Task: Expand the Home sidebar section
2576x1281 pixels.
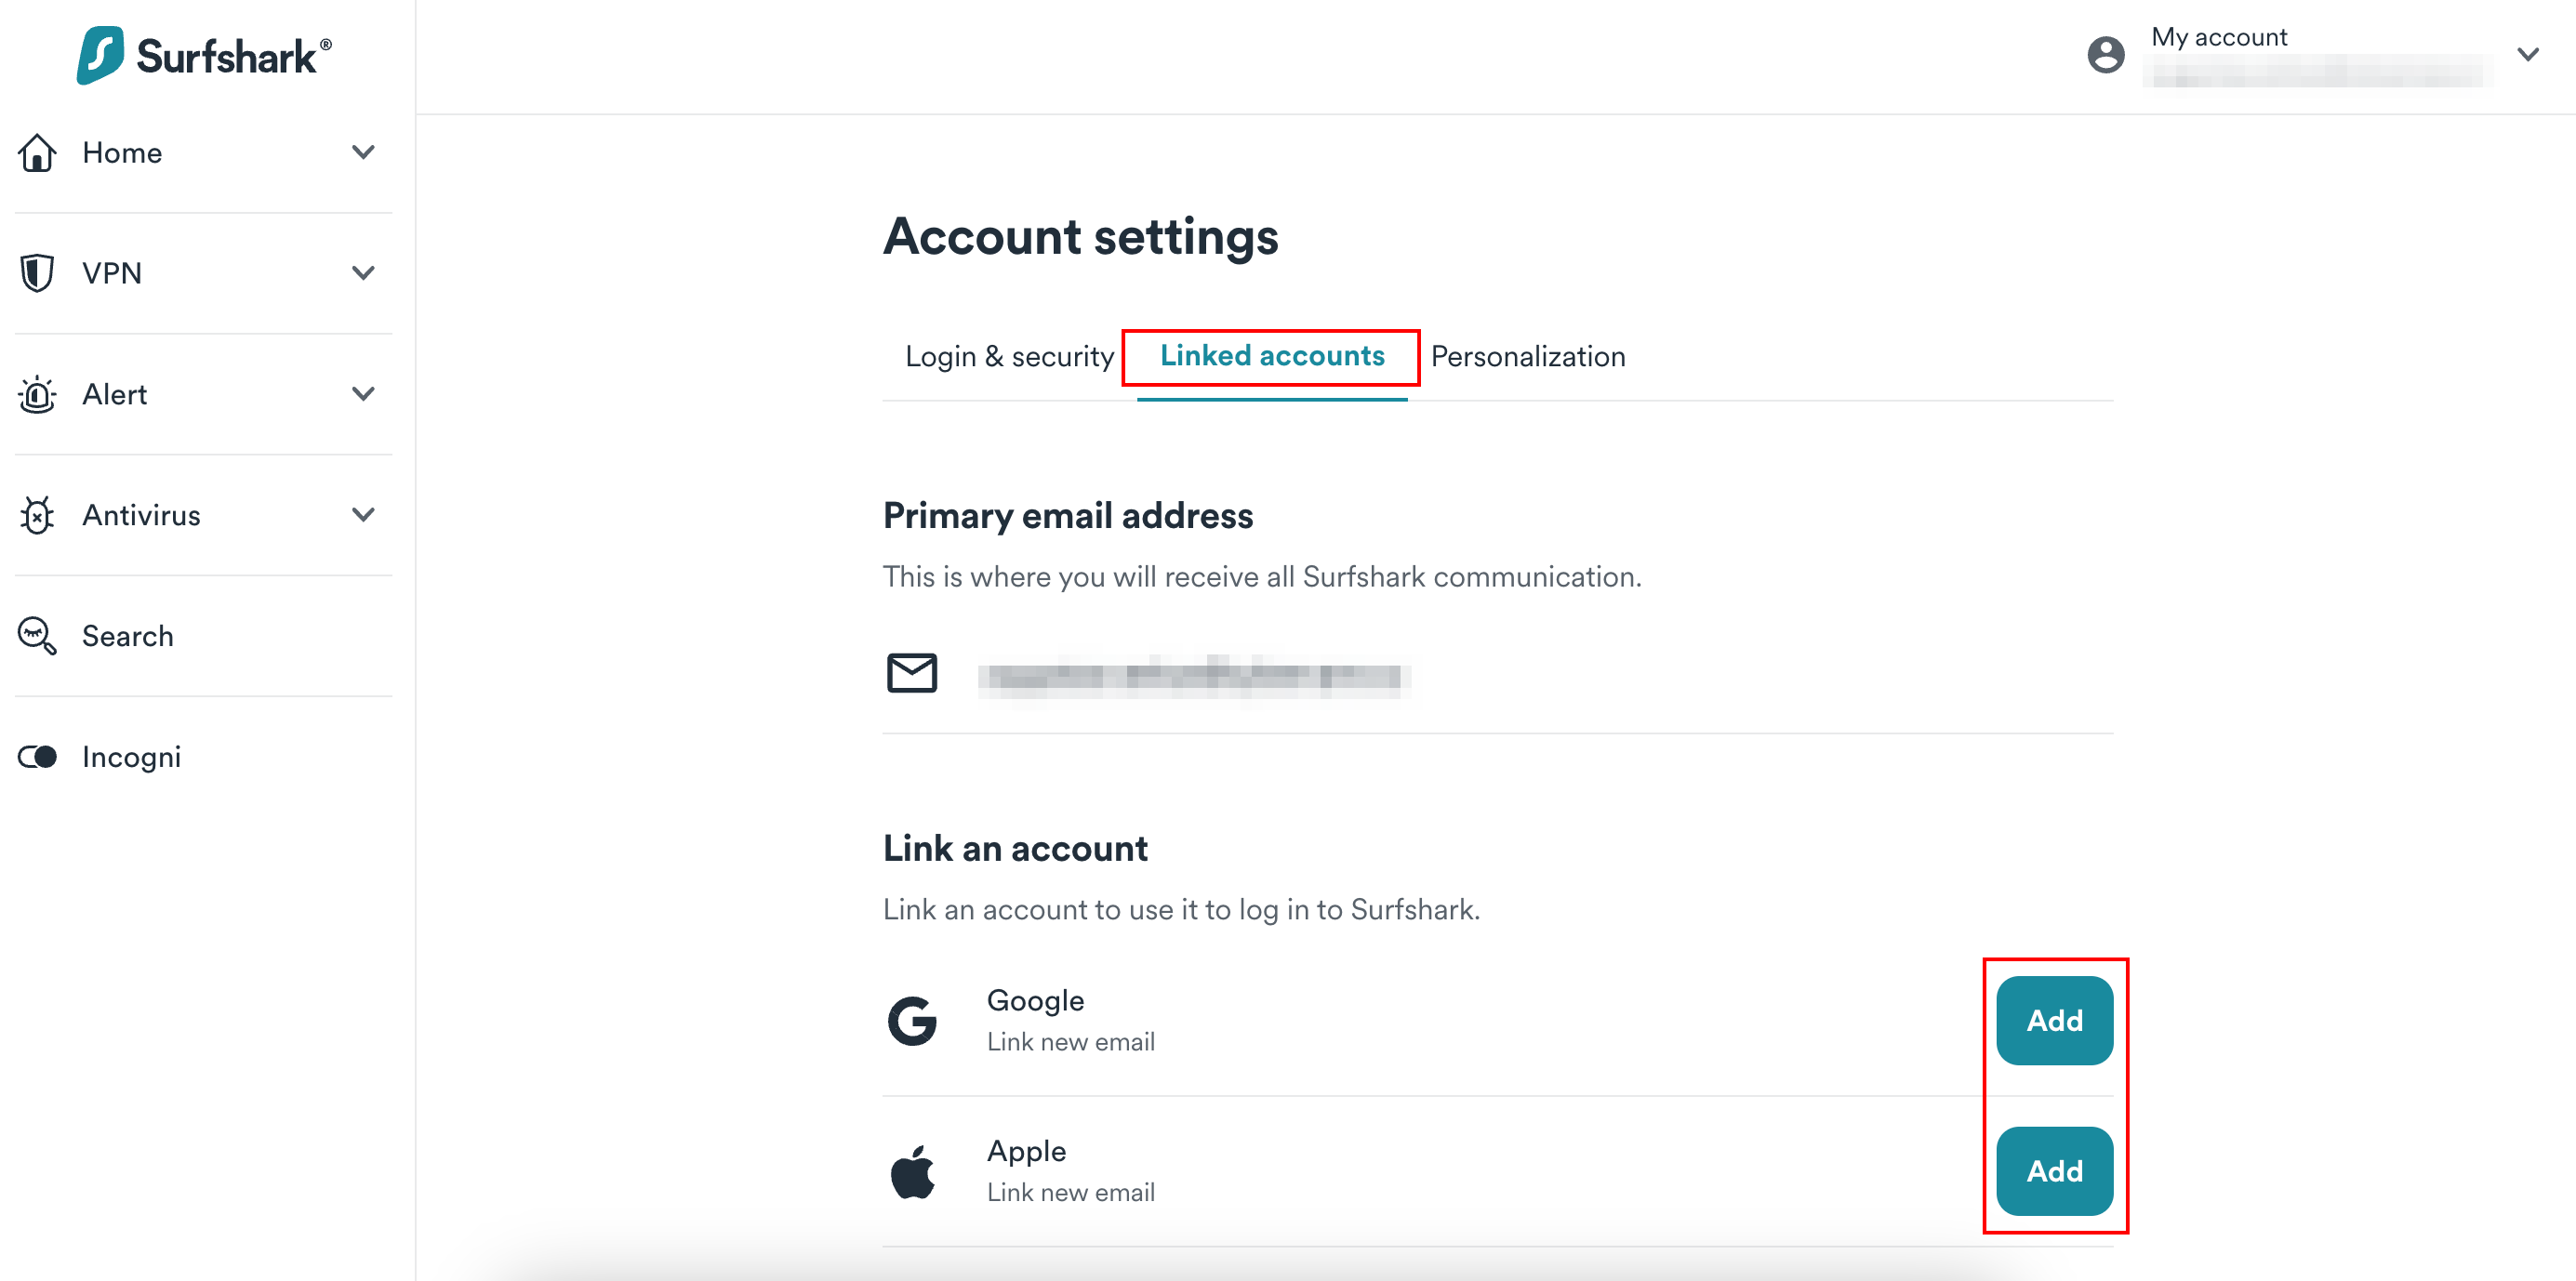Action: (x=363, y=153)
